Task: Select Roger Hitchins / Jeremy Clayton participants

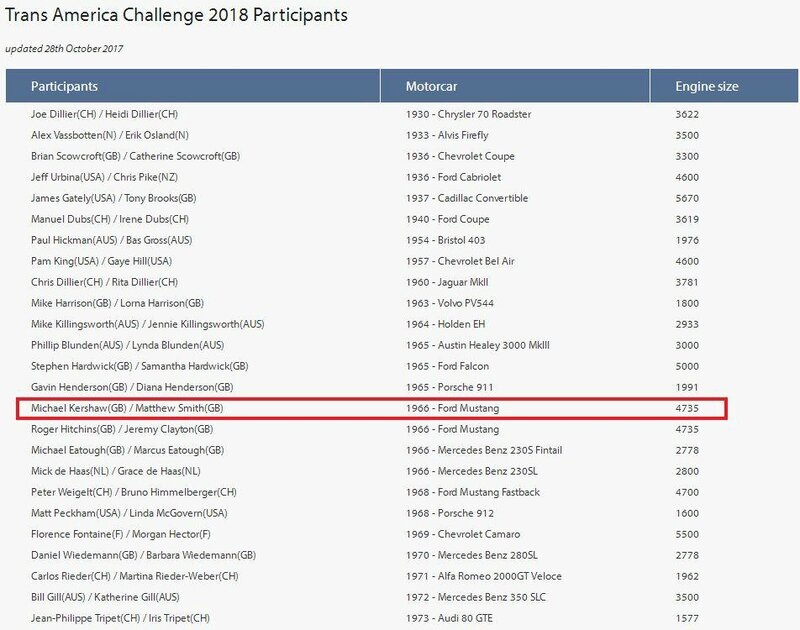Action: 122,429
